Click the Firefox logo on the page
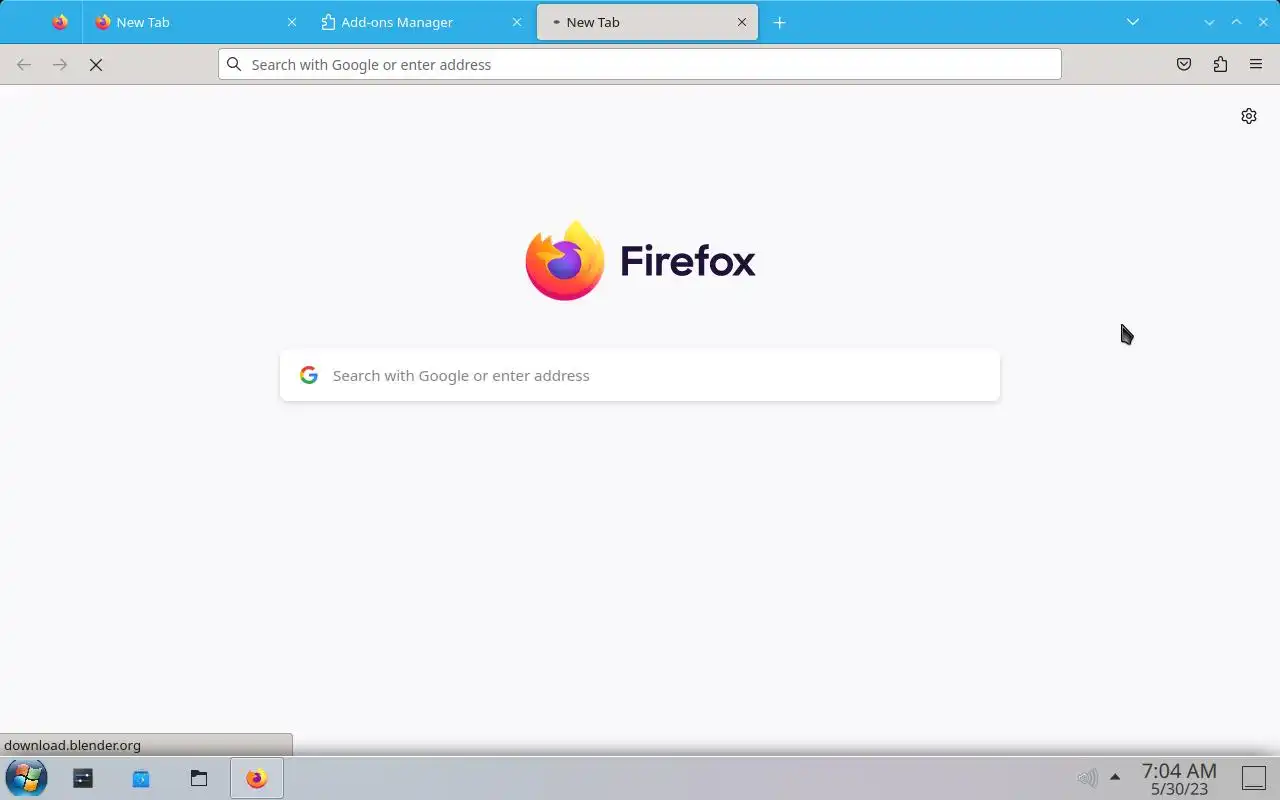The height and width of the screenshot is (800, 1280). (640, 261)
